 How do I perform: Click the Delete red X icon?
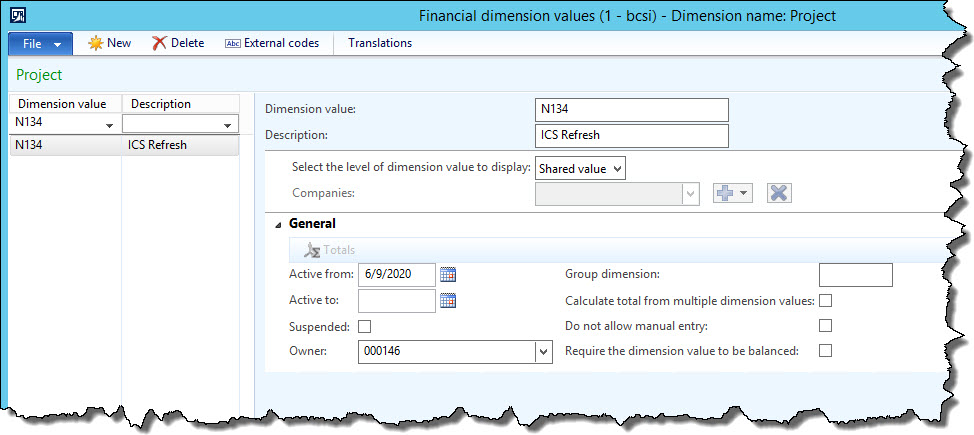point(159,43)
